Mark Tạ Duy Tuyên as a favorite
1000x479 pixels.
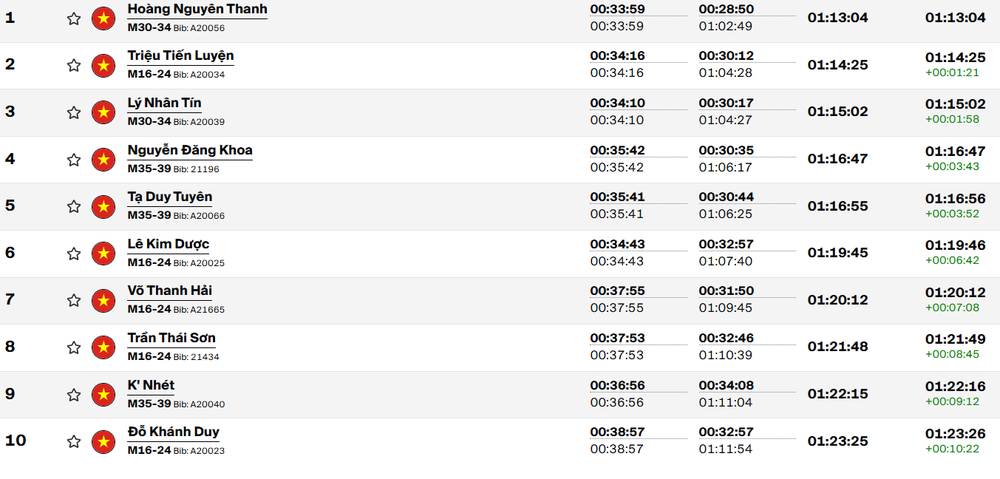tap(74, 206)
